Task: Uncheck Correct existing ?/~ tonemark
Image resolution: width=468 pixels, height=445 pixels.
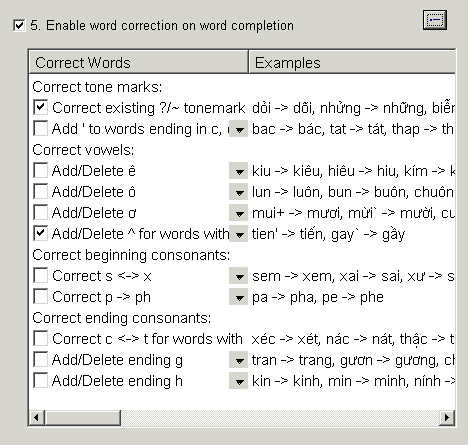Action: [x=40, y=107]
